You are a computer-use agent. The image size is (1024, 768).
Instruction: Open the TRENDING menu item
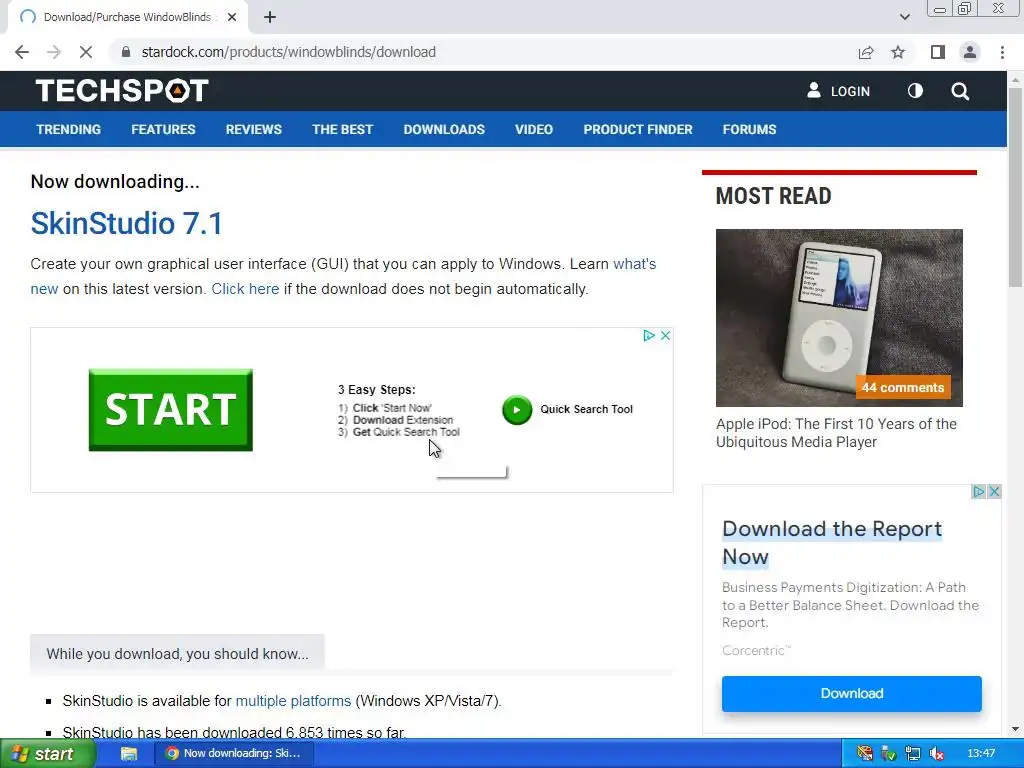click(x=69, y=129)
